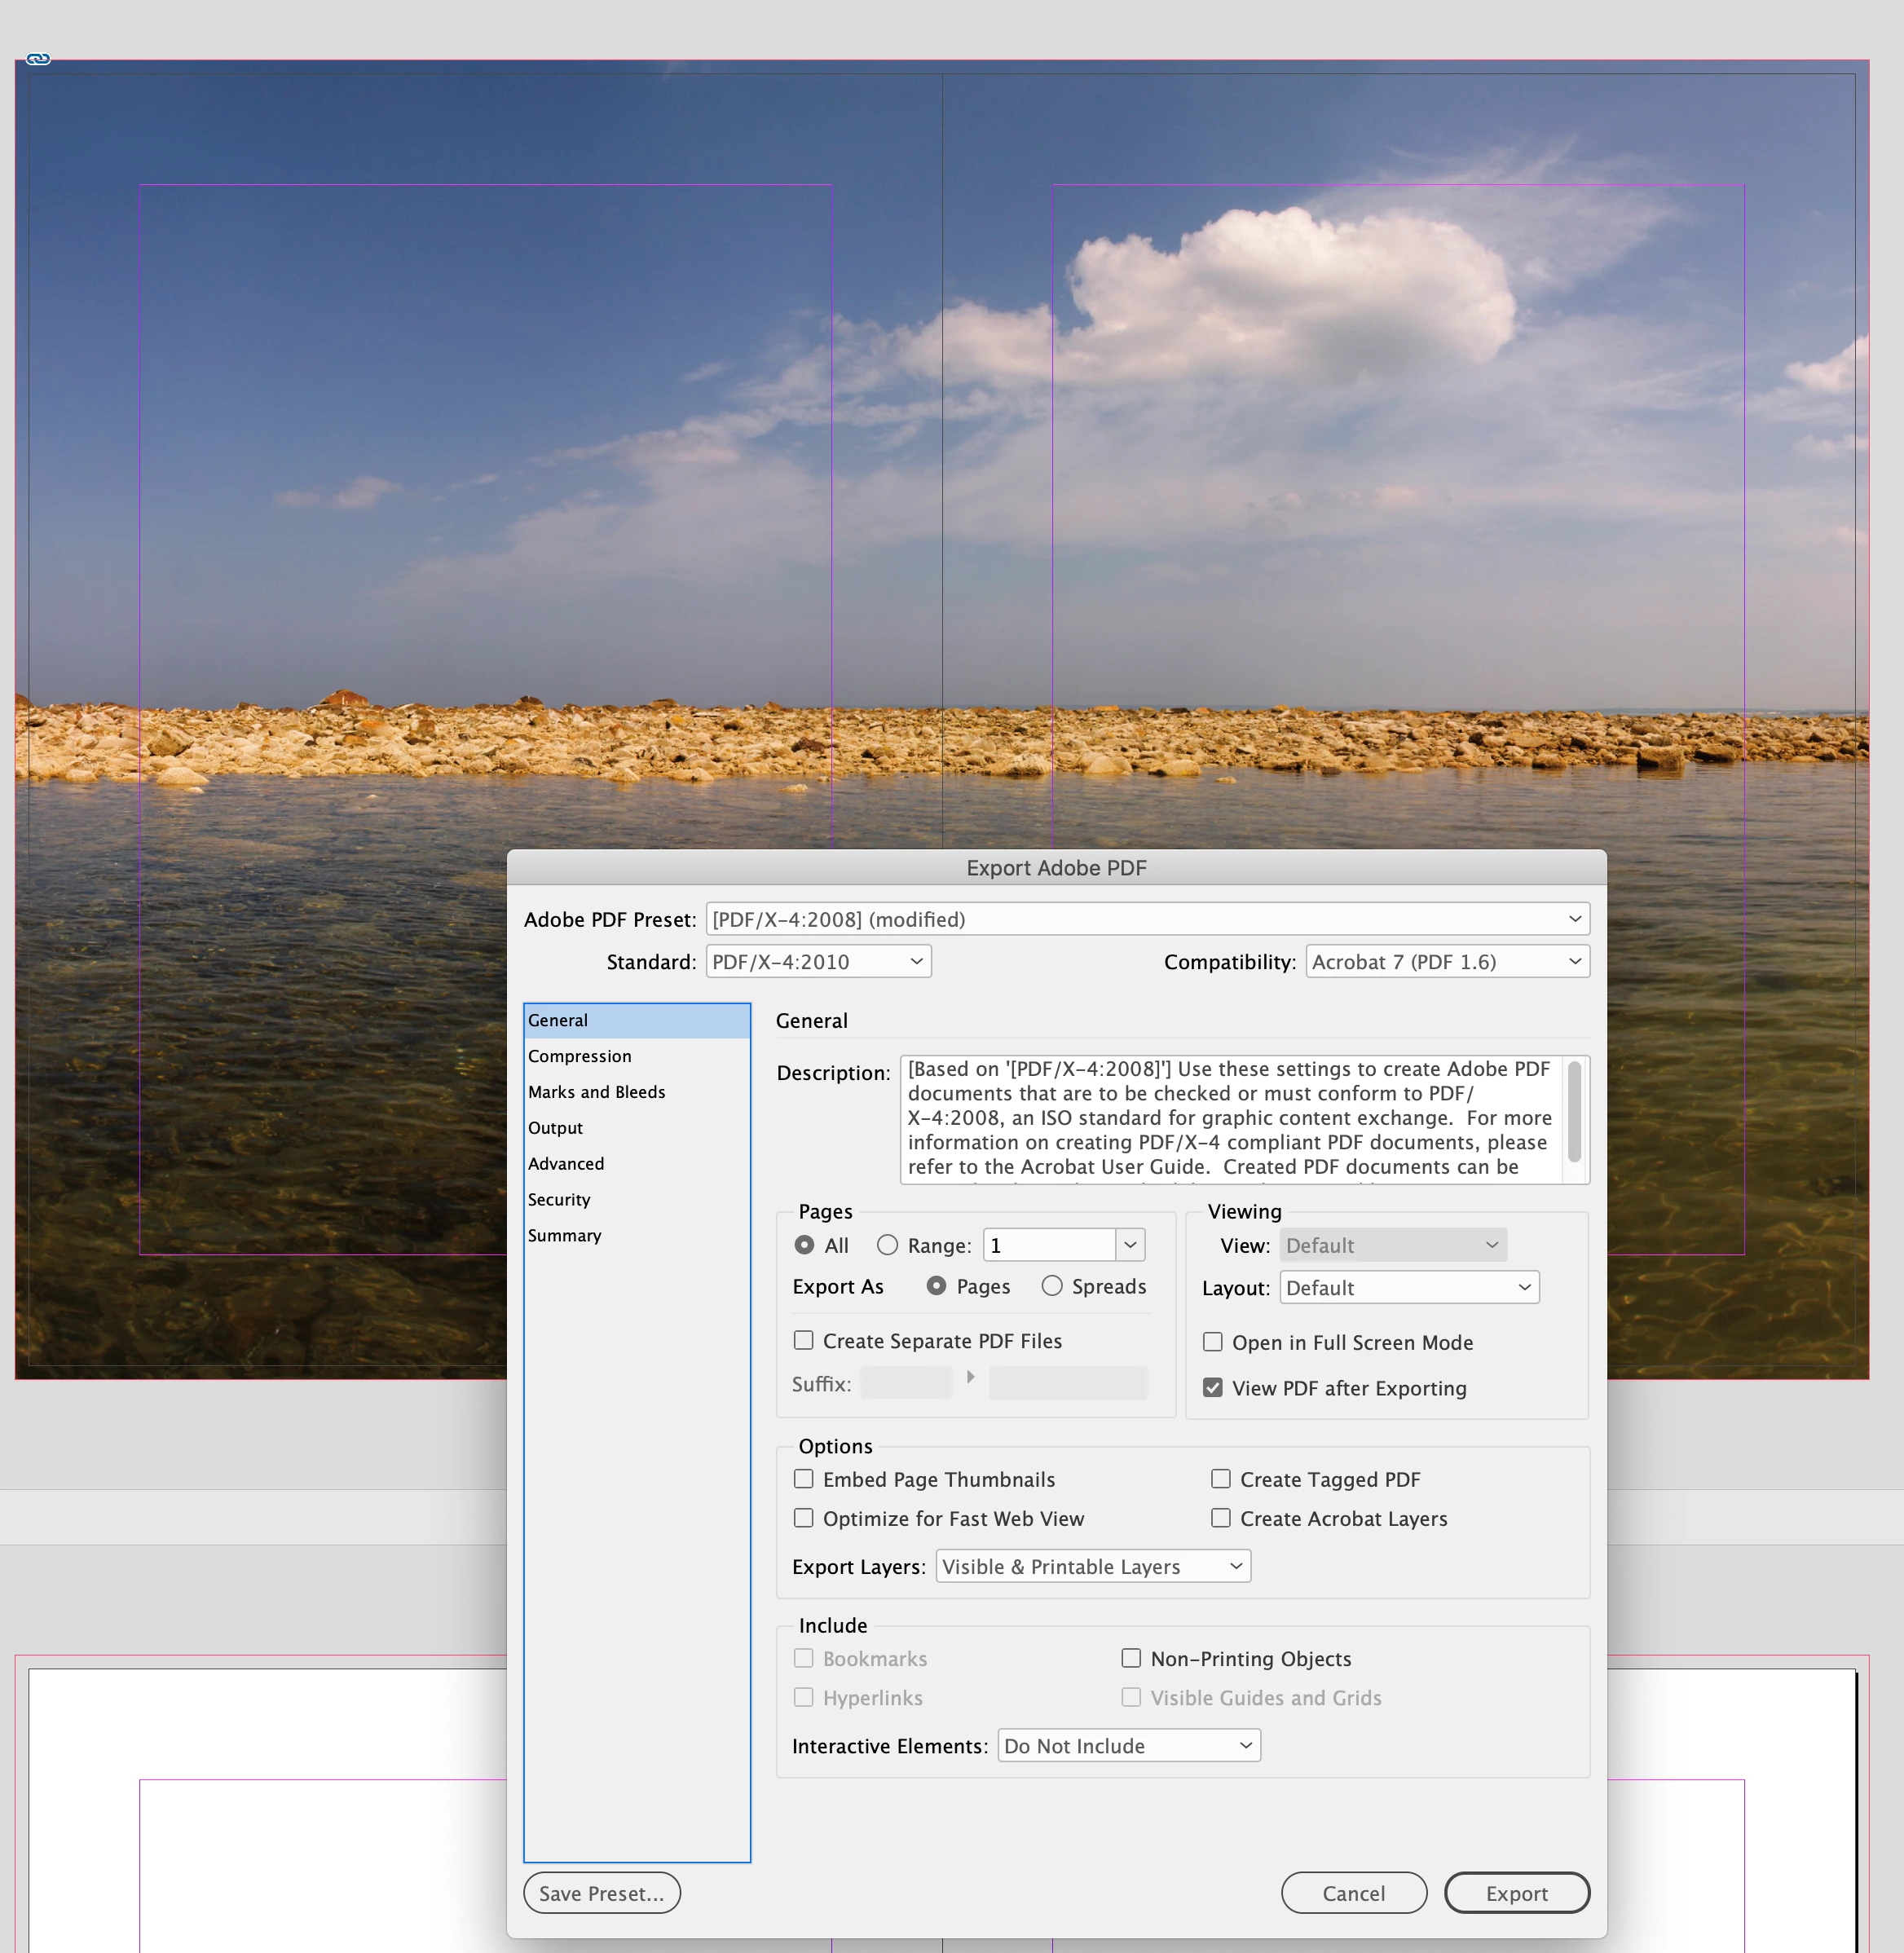Switch to the Compression section
Screen dimensions: 1904x1953
580,1056
